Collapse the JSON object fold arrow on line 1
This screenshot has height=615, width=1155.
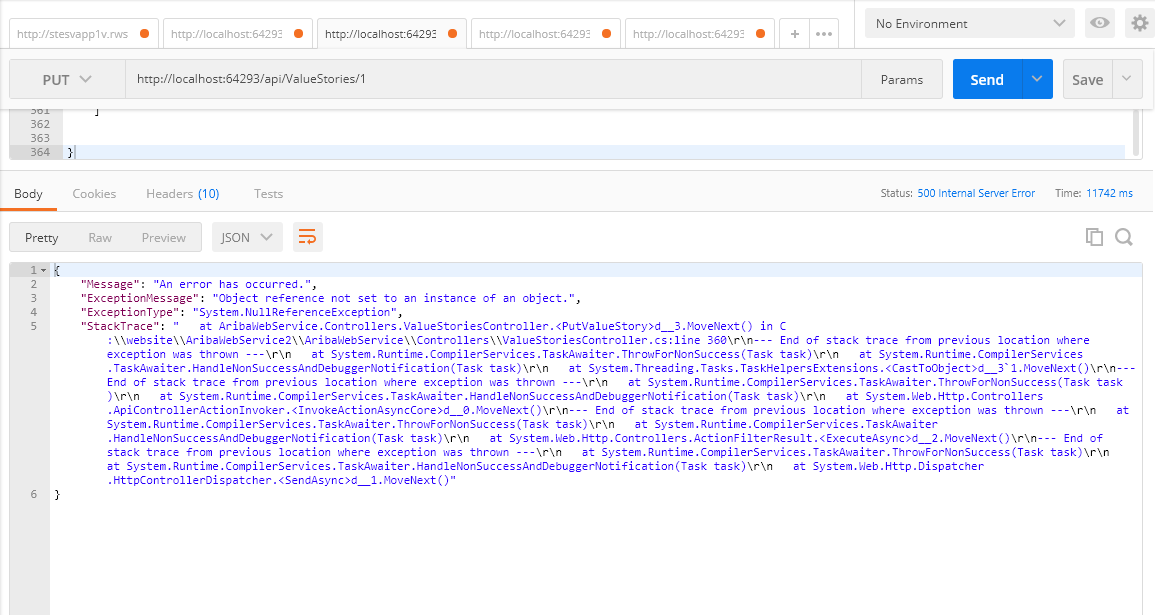[43, 270]
